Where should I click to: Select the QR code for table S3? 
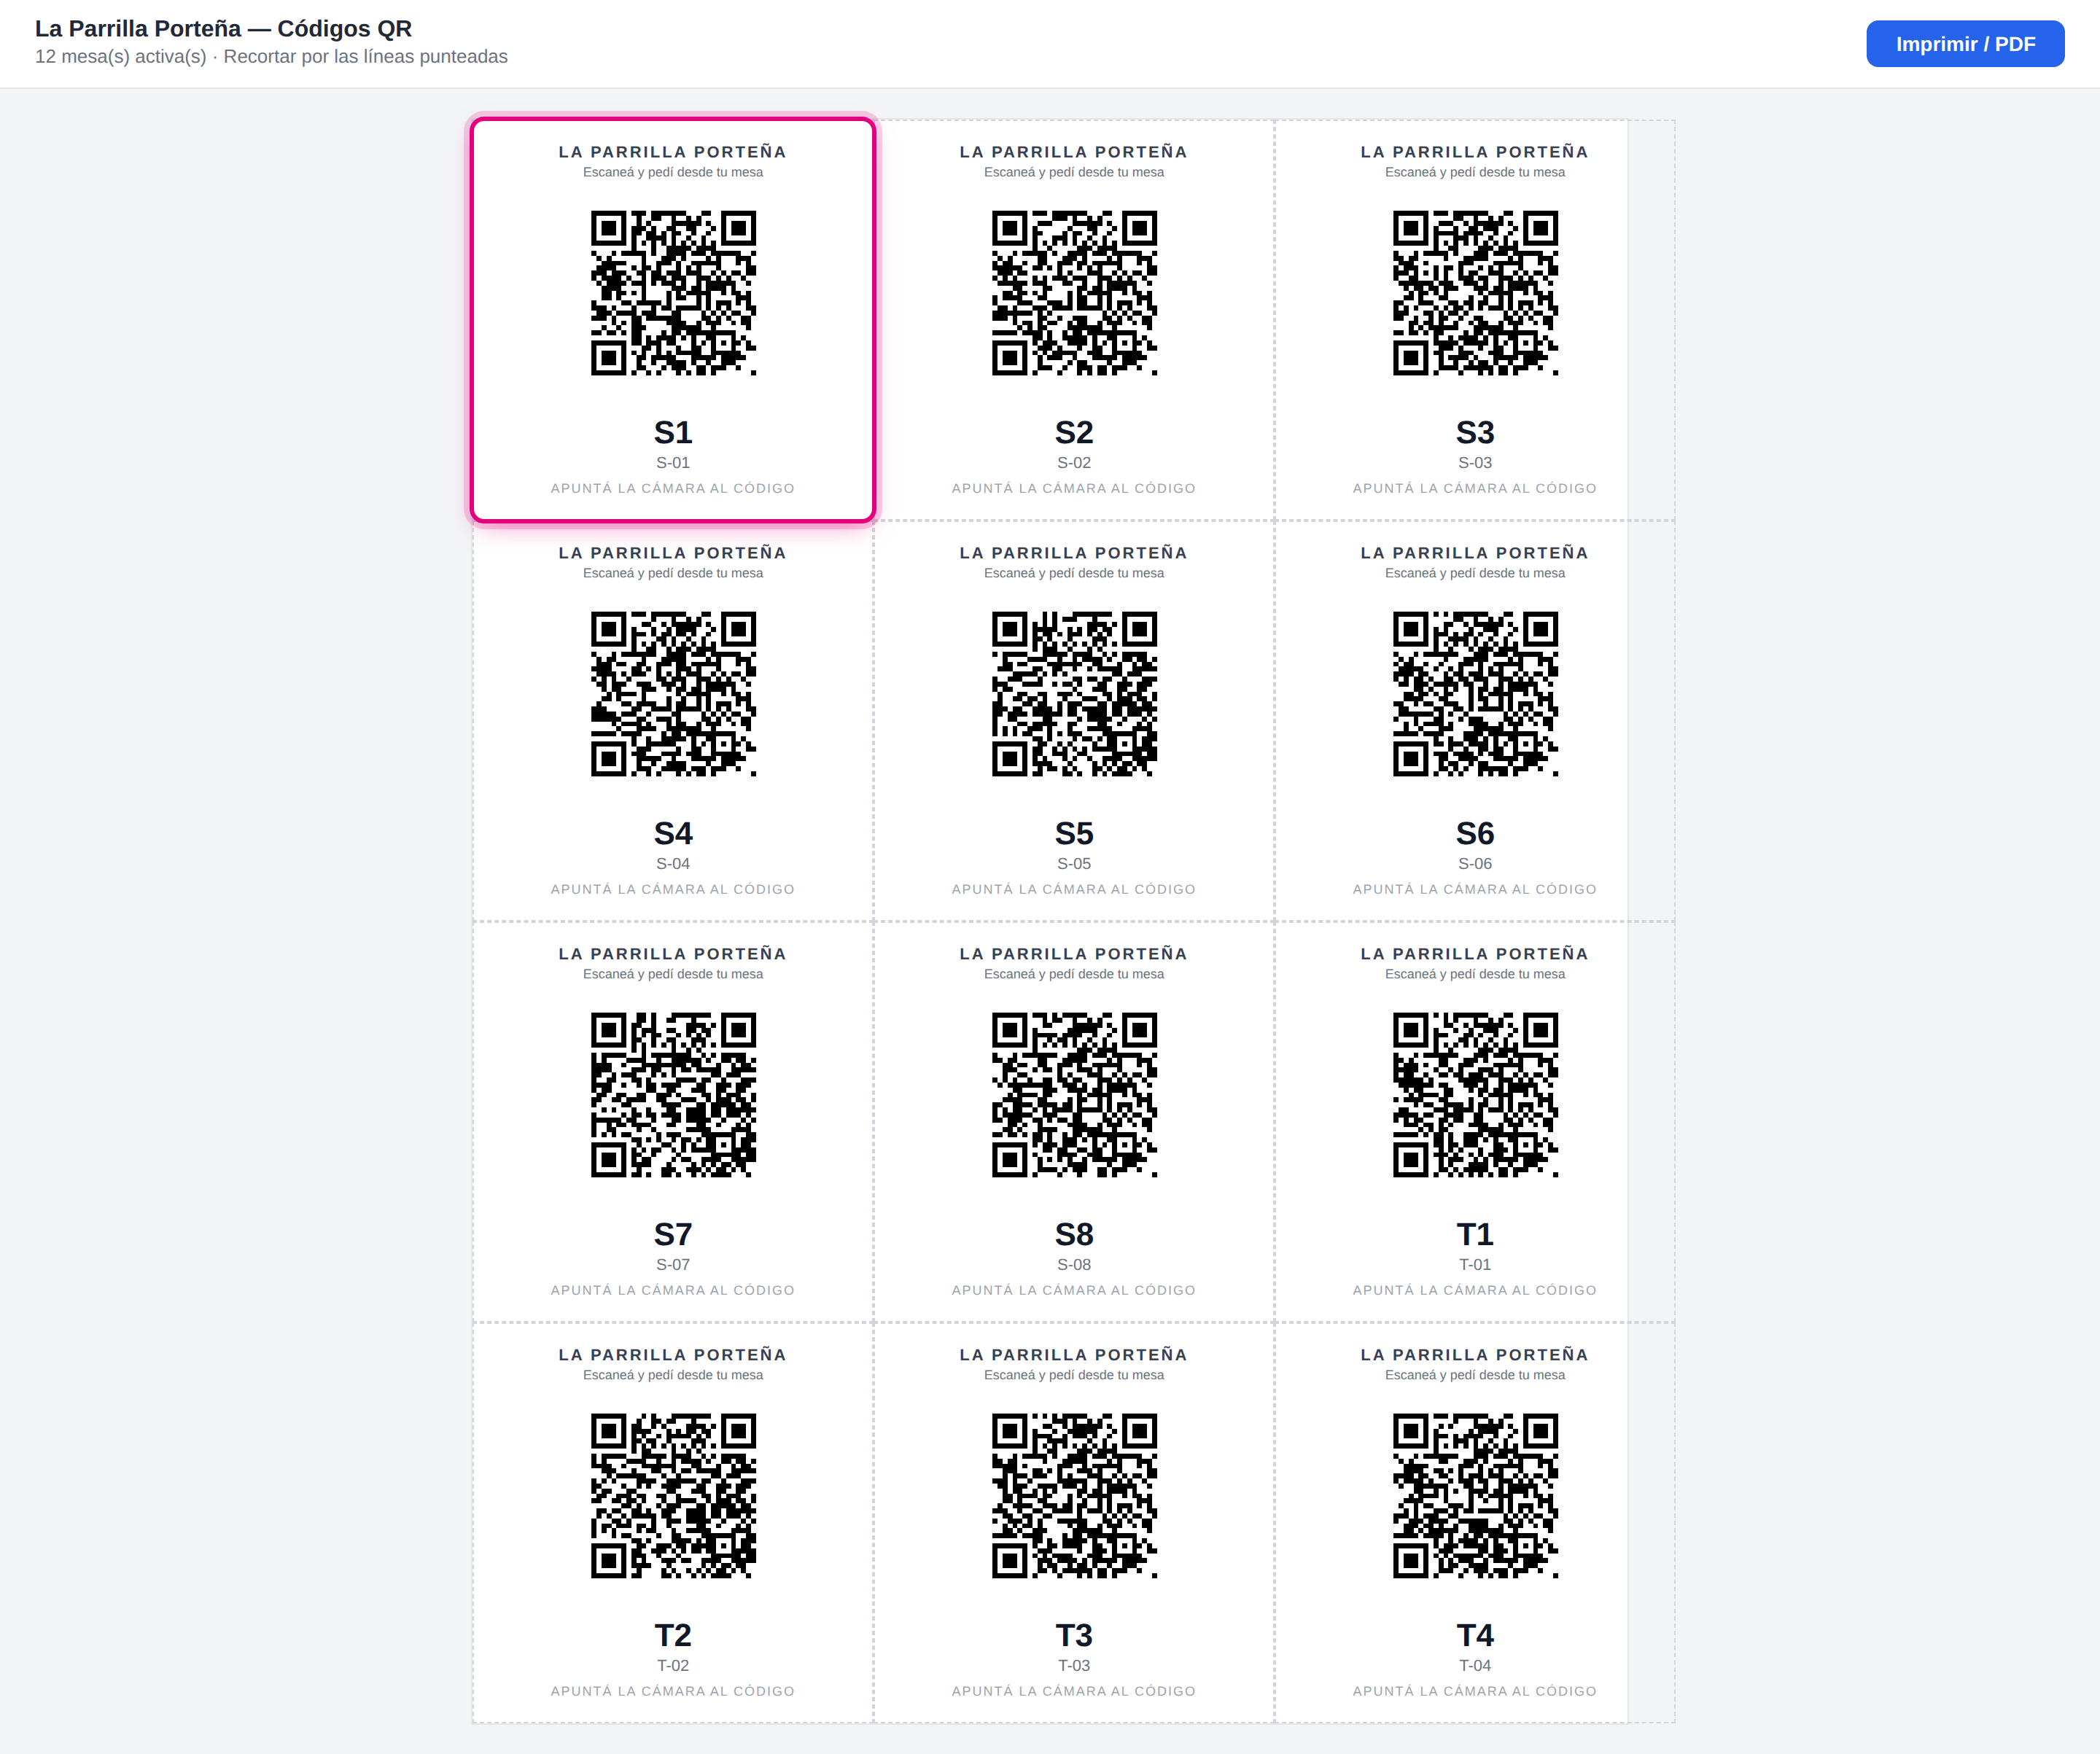click(1475, 293)
